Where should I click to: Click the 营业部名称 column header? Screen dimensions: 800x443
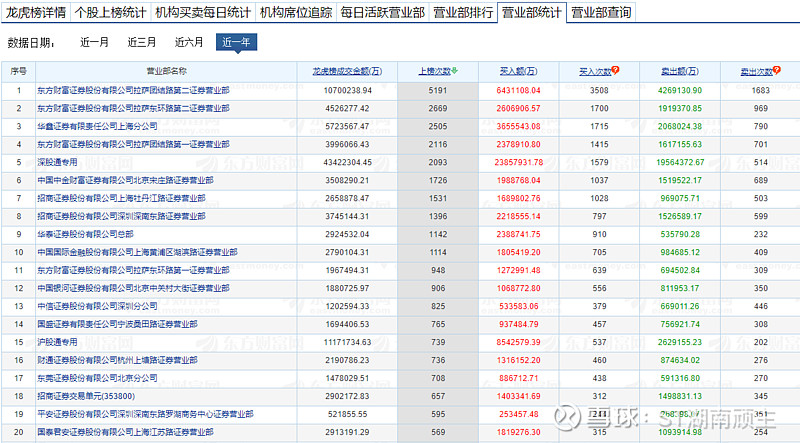pyautogui.click(x=166, y=71)
